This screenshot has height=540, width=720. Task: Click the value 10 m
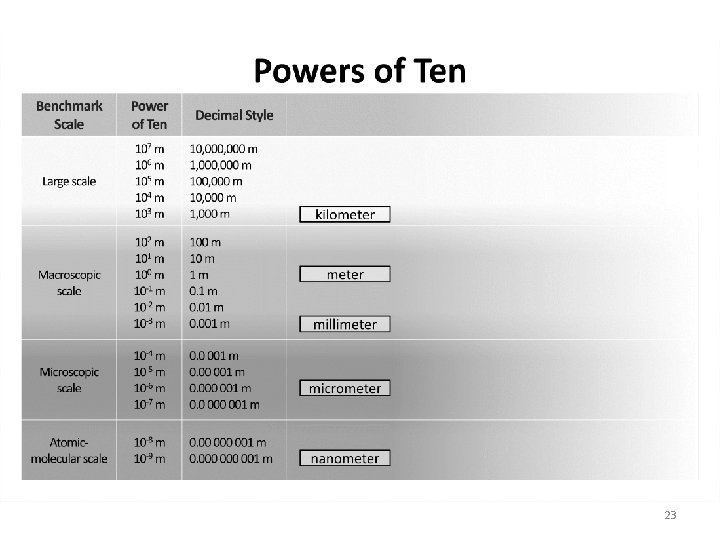(x=202, y=259)
